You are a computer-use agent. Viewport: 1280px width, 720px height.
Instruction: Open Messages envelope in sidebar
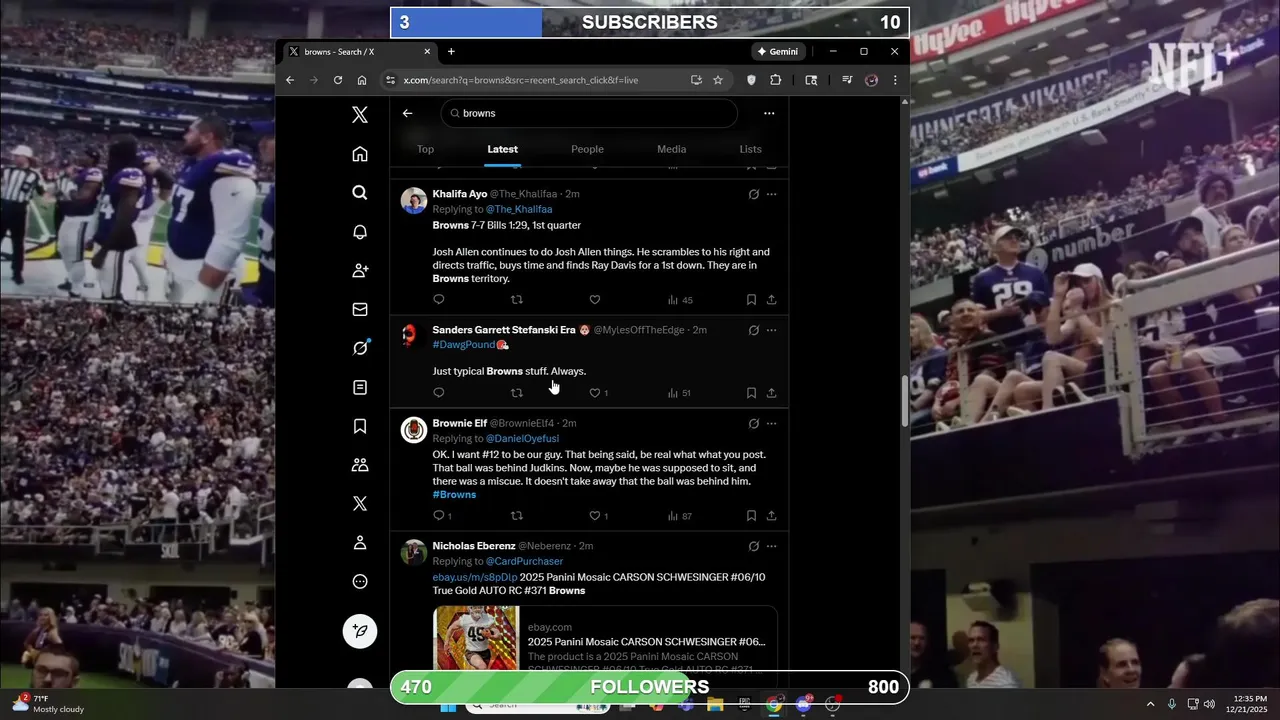click(360, 310)
